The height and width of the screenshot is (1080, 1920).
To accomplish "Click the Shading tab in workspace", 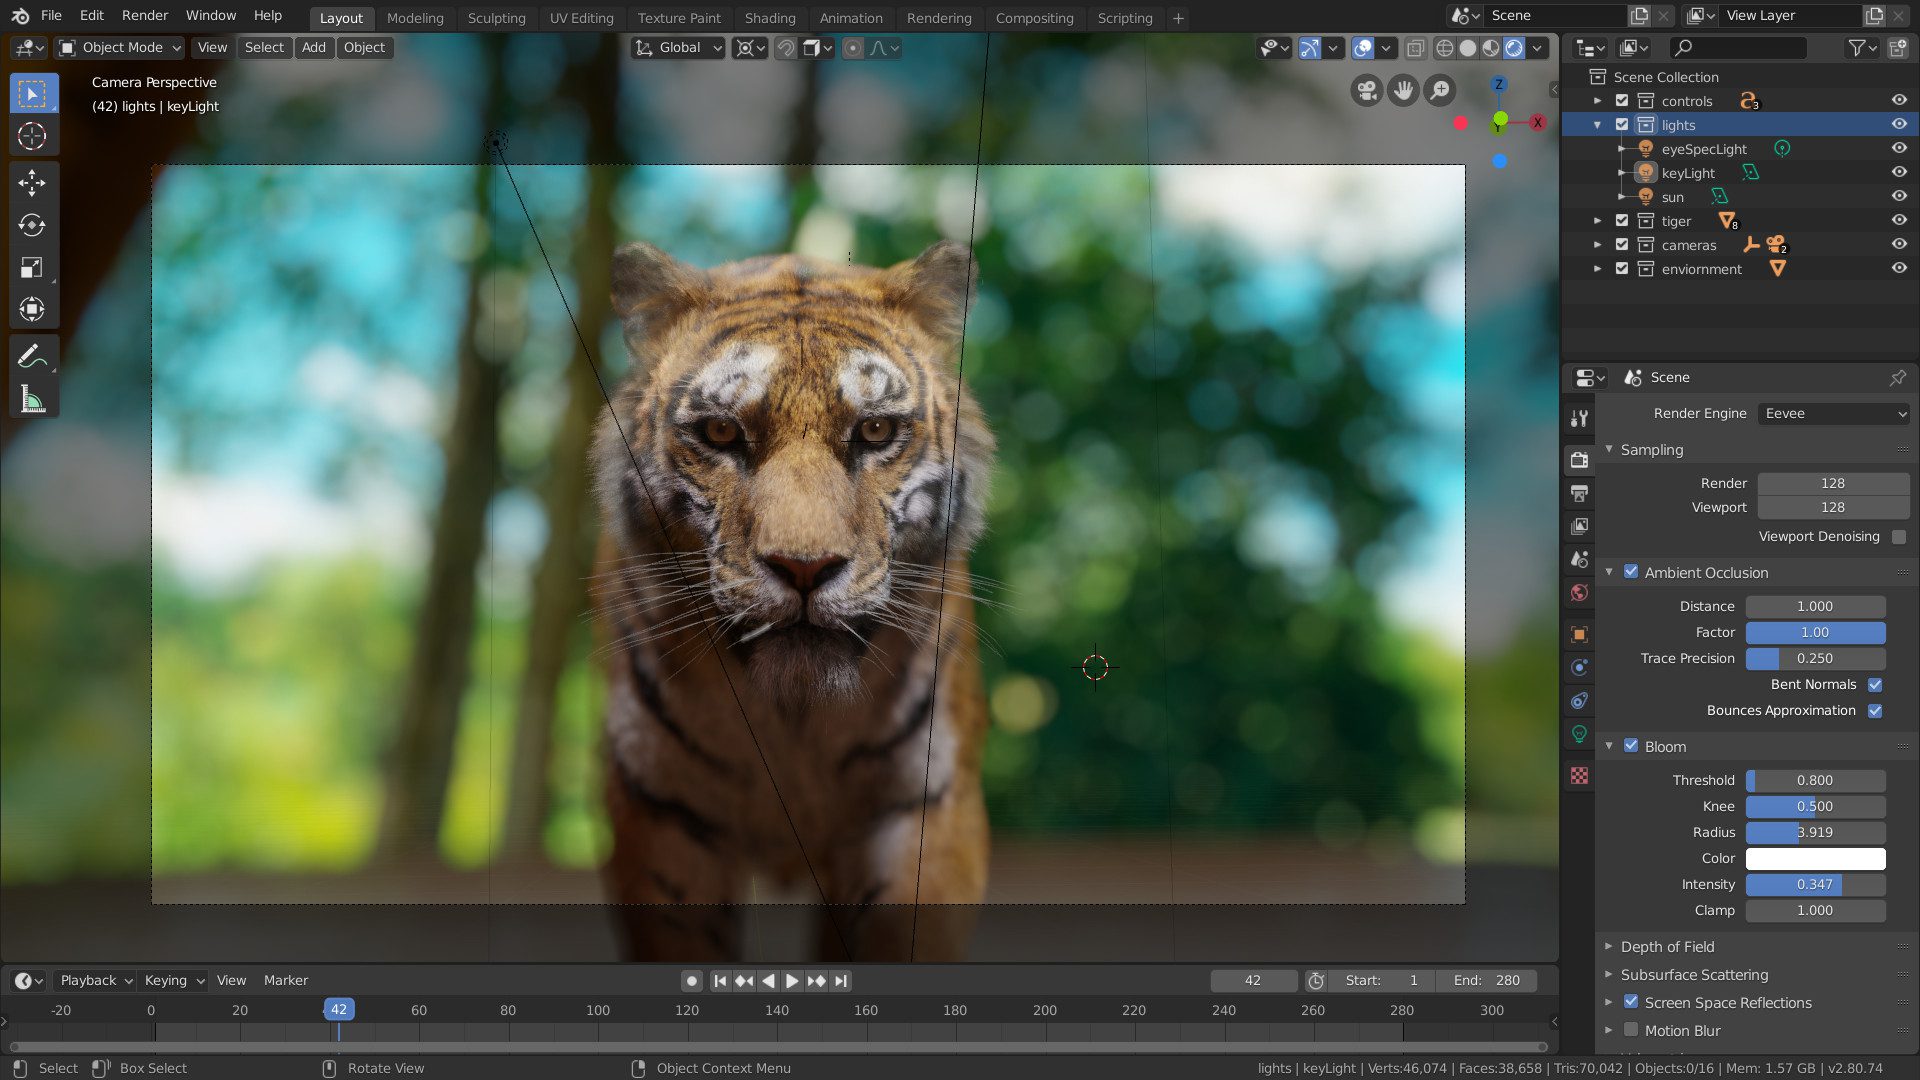I will [767, 17].
